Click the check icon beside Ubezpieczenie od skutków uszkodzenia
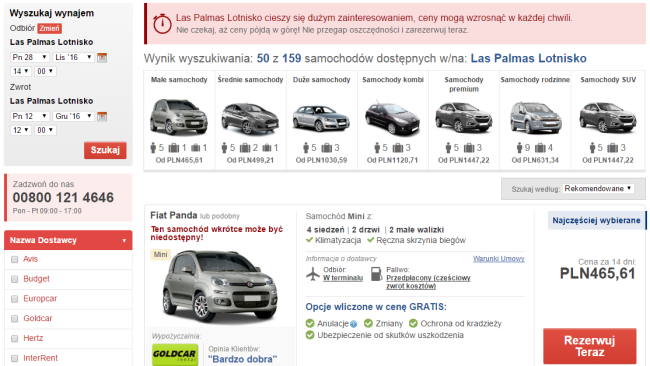 click(310, 335)
